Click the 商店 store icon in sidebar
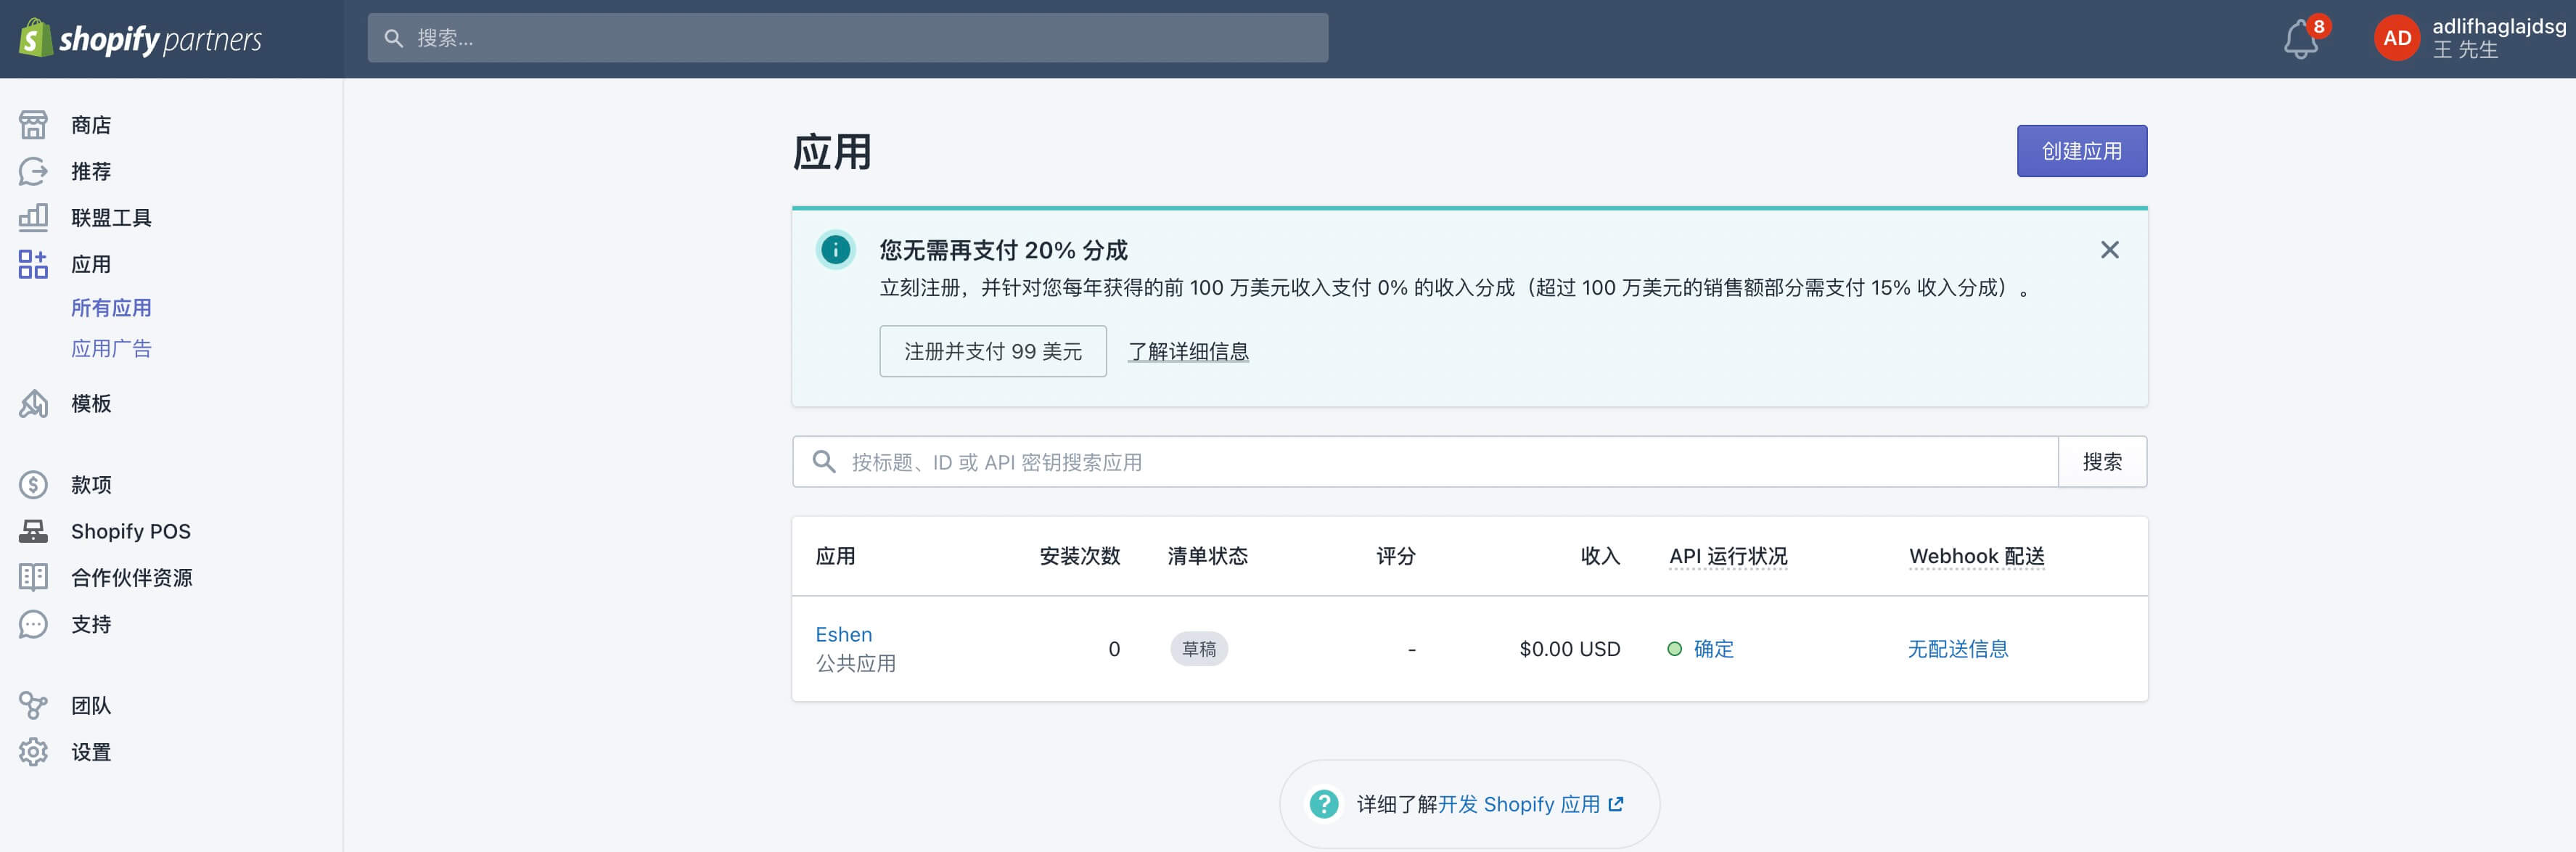 pos(33,125)
